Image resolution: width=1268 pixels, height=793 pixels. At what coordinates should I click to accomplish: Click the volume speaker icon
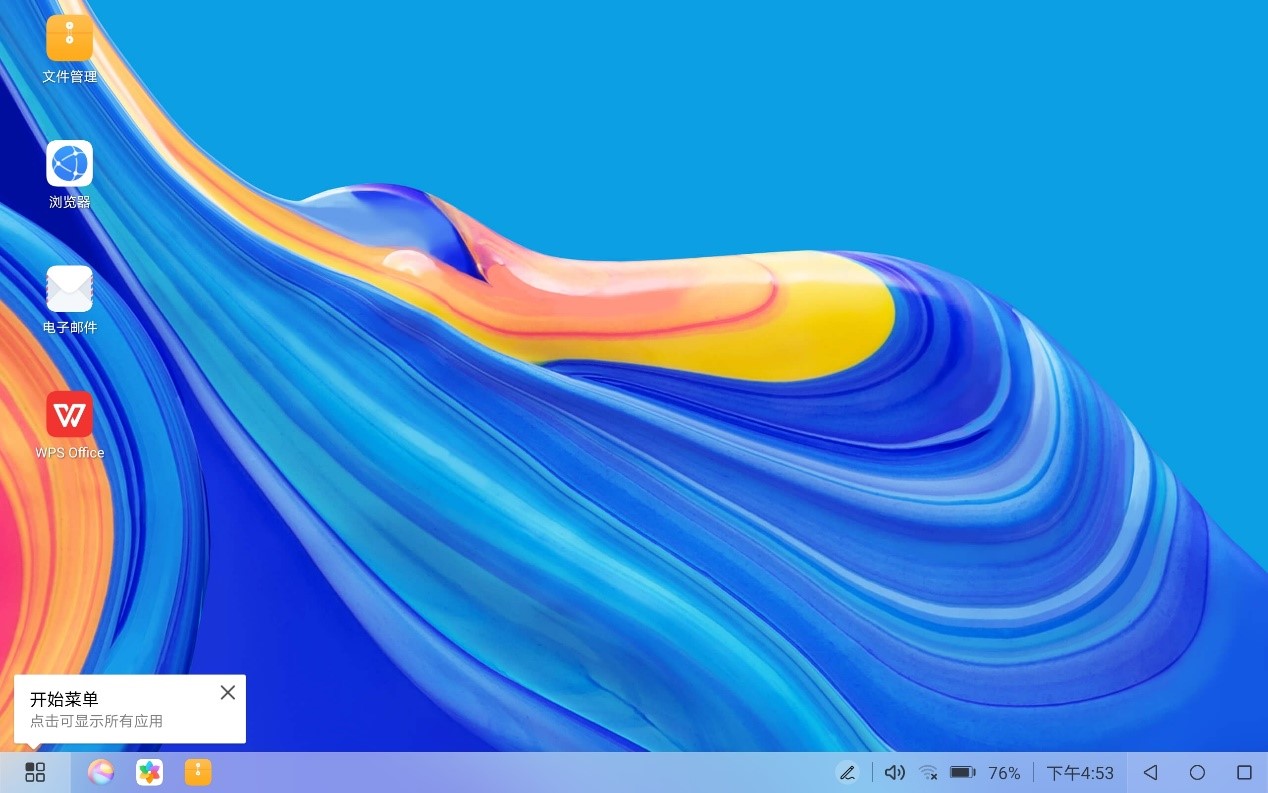click(894, 773)
